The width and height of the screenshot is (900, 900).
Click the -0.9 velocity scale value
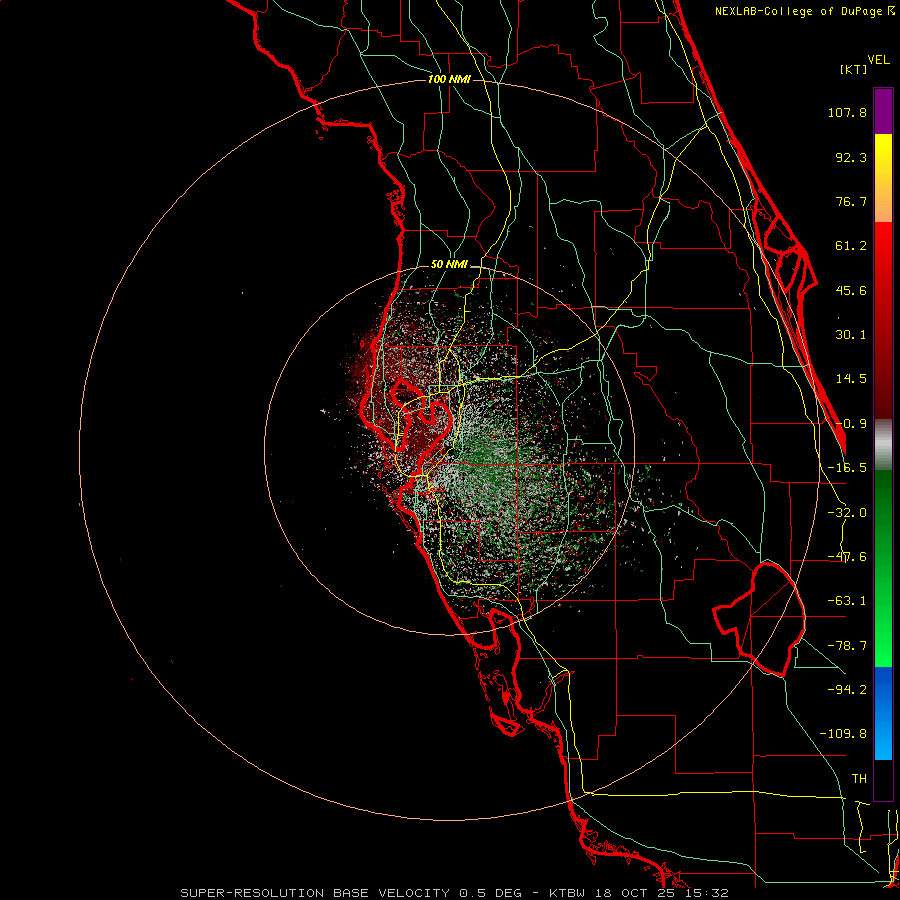point(851,424)
